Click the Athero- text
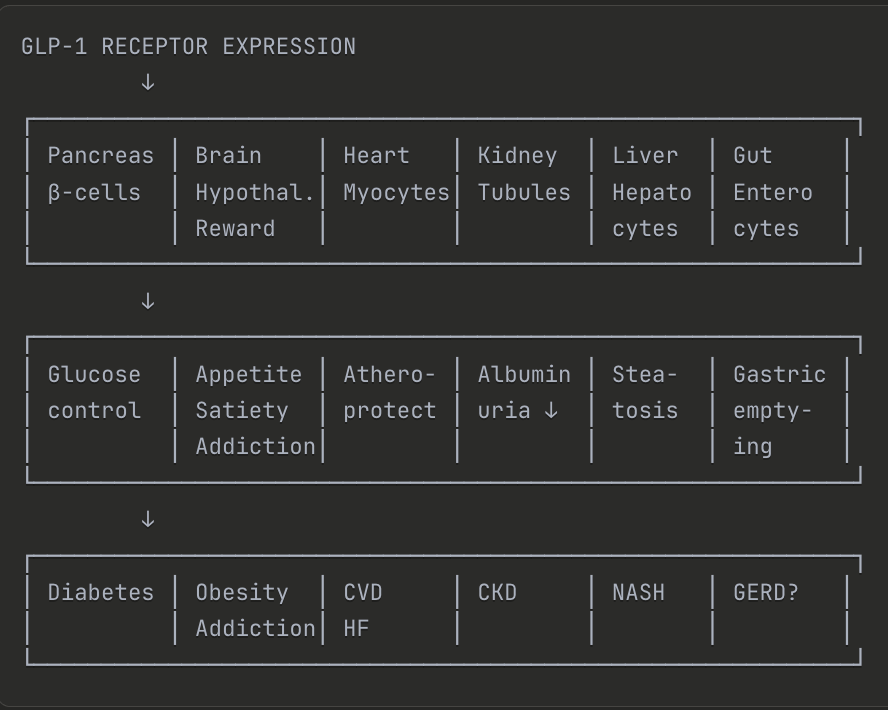This screenshot has width=888, height=710. (389, 374)
